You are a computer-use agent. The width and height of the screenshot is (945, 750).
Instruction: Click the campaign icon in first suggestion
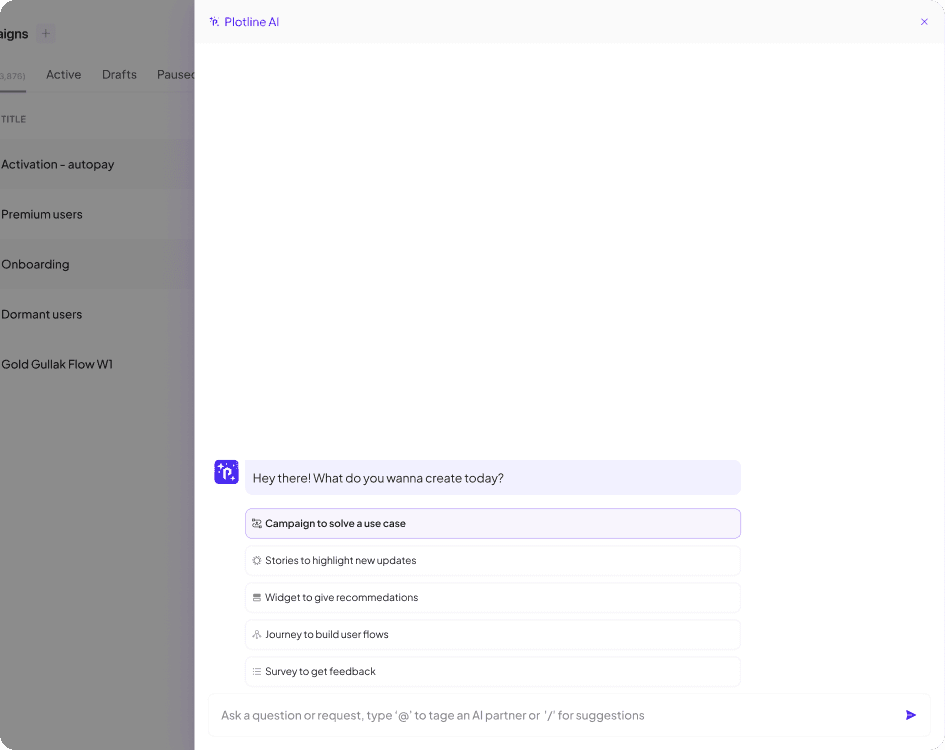(x=257, y=523)
